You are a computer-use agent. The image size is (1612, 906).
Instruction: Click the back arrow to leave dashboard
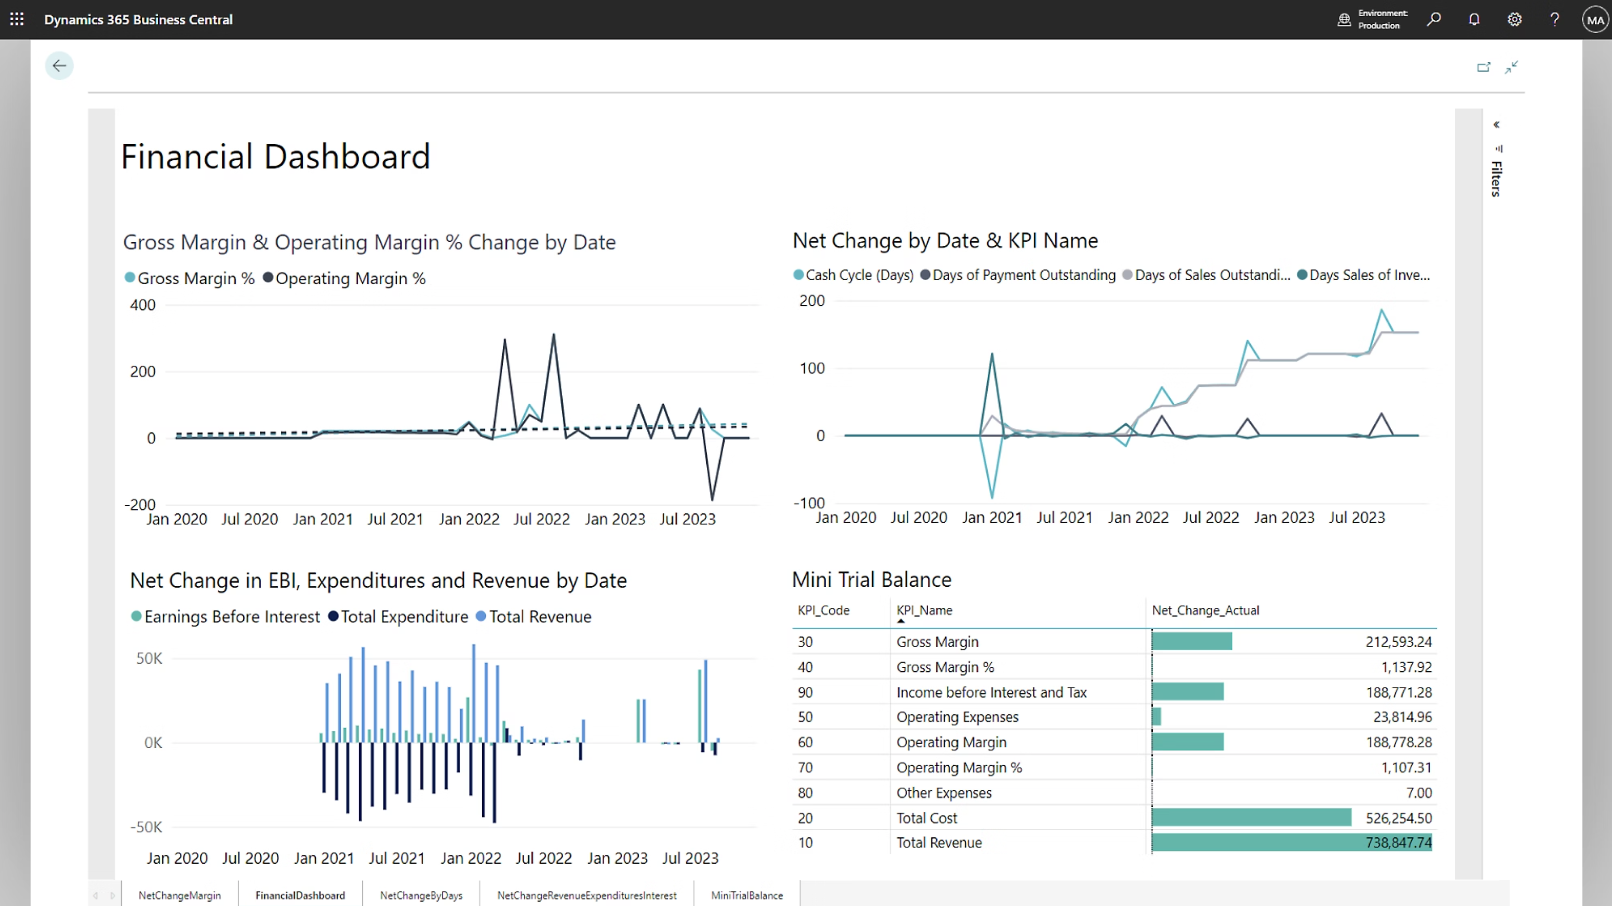pyautogui.click(x=59, y=65)
